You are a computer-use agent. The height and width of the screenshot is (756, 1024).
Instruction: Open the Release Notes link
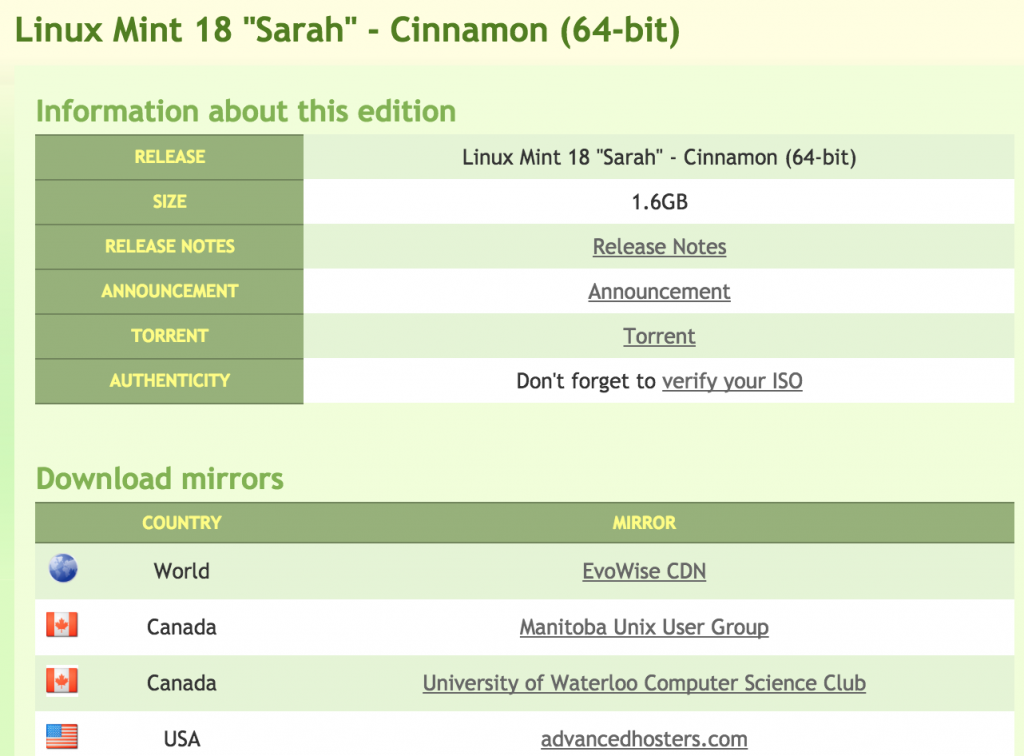pyautogui.click(x=659, y=247)
